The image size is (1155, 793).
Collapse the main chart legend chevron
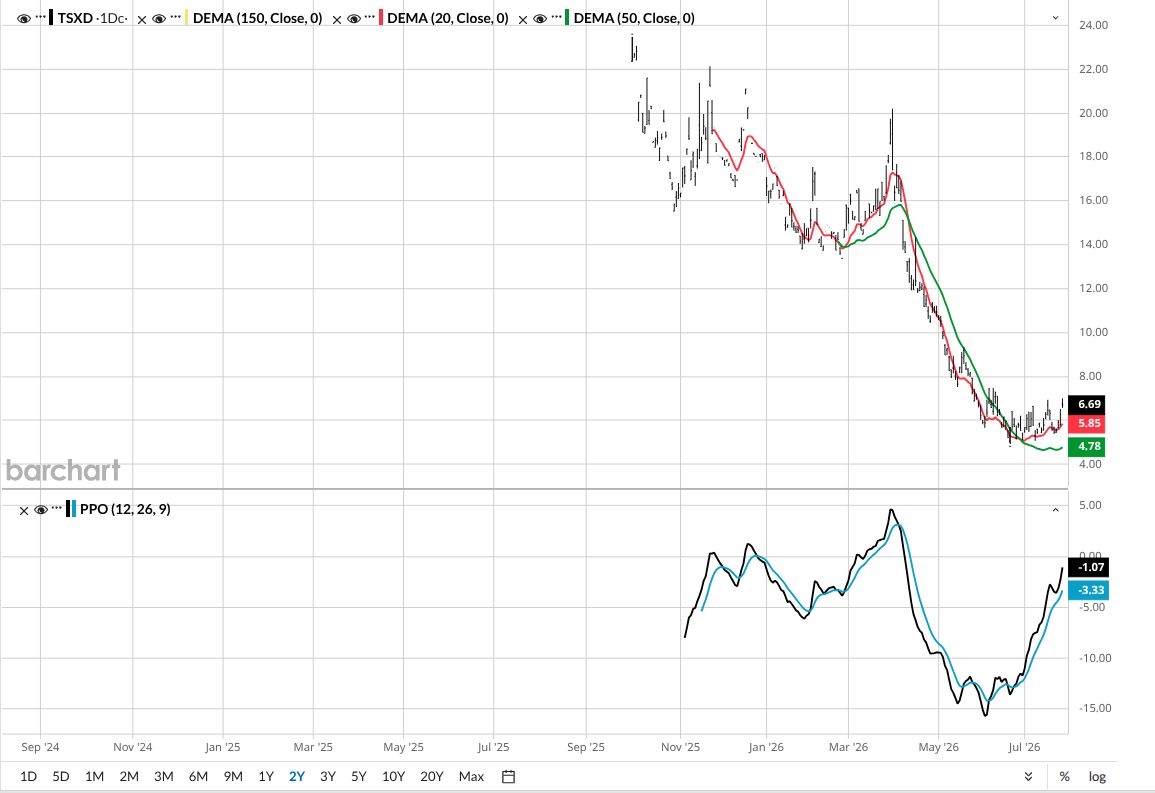[1056, 18]
